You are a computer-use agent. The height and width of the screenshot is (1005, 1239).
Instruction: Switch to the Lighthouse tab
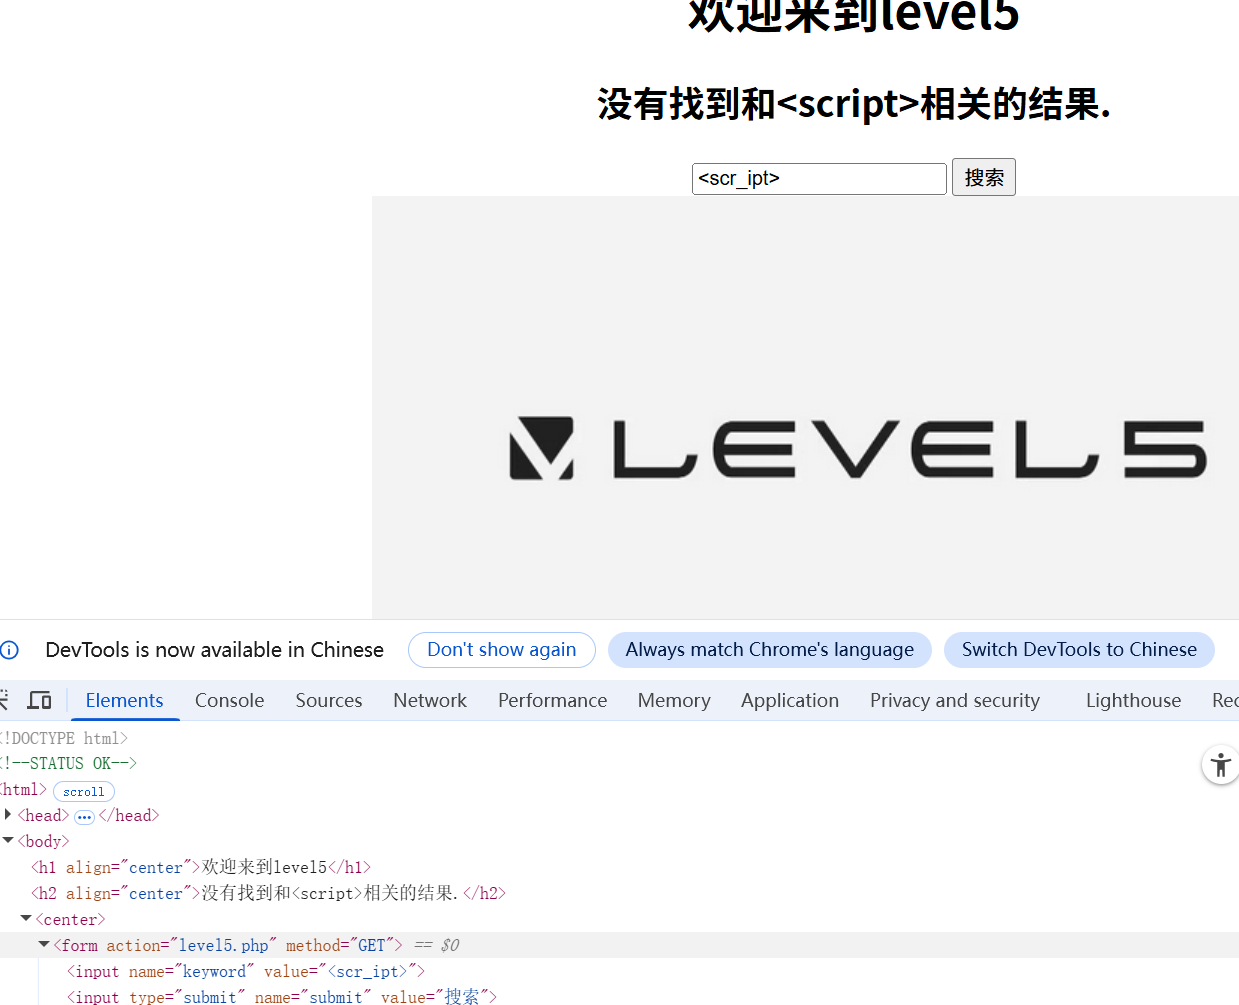pyautogui.click(x=1133, y=700)
